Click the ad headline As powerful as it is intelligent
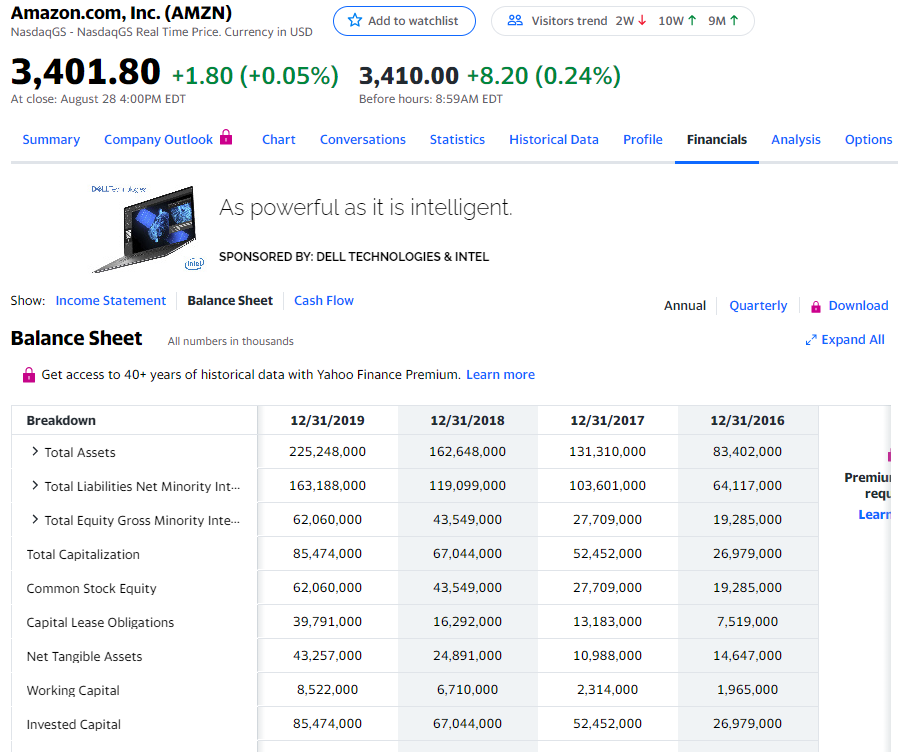Image resolution: width=898 pixels, height=752 pixels. [x=365, y=207]
